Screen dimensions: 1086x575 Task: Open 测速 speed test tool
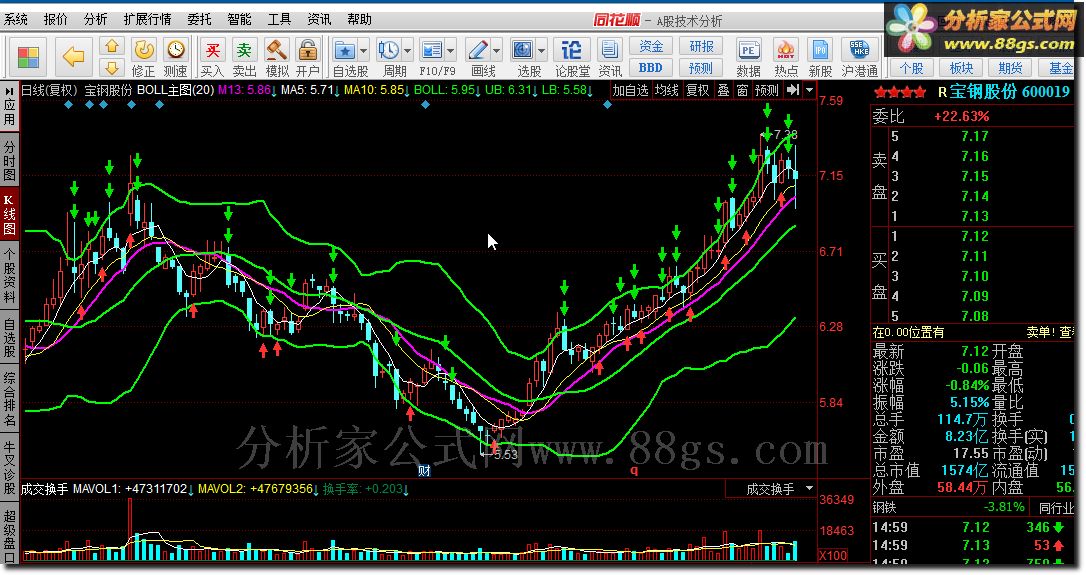click(x=176, y=58)
